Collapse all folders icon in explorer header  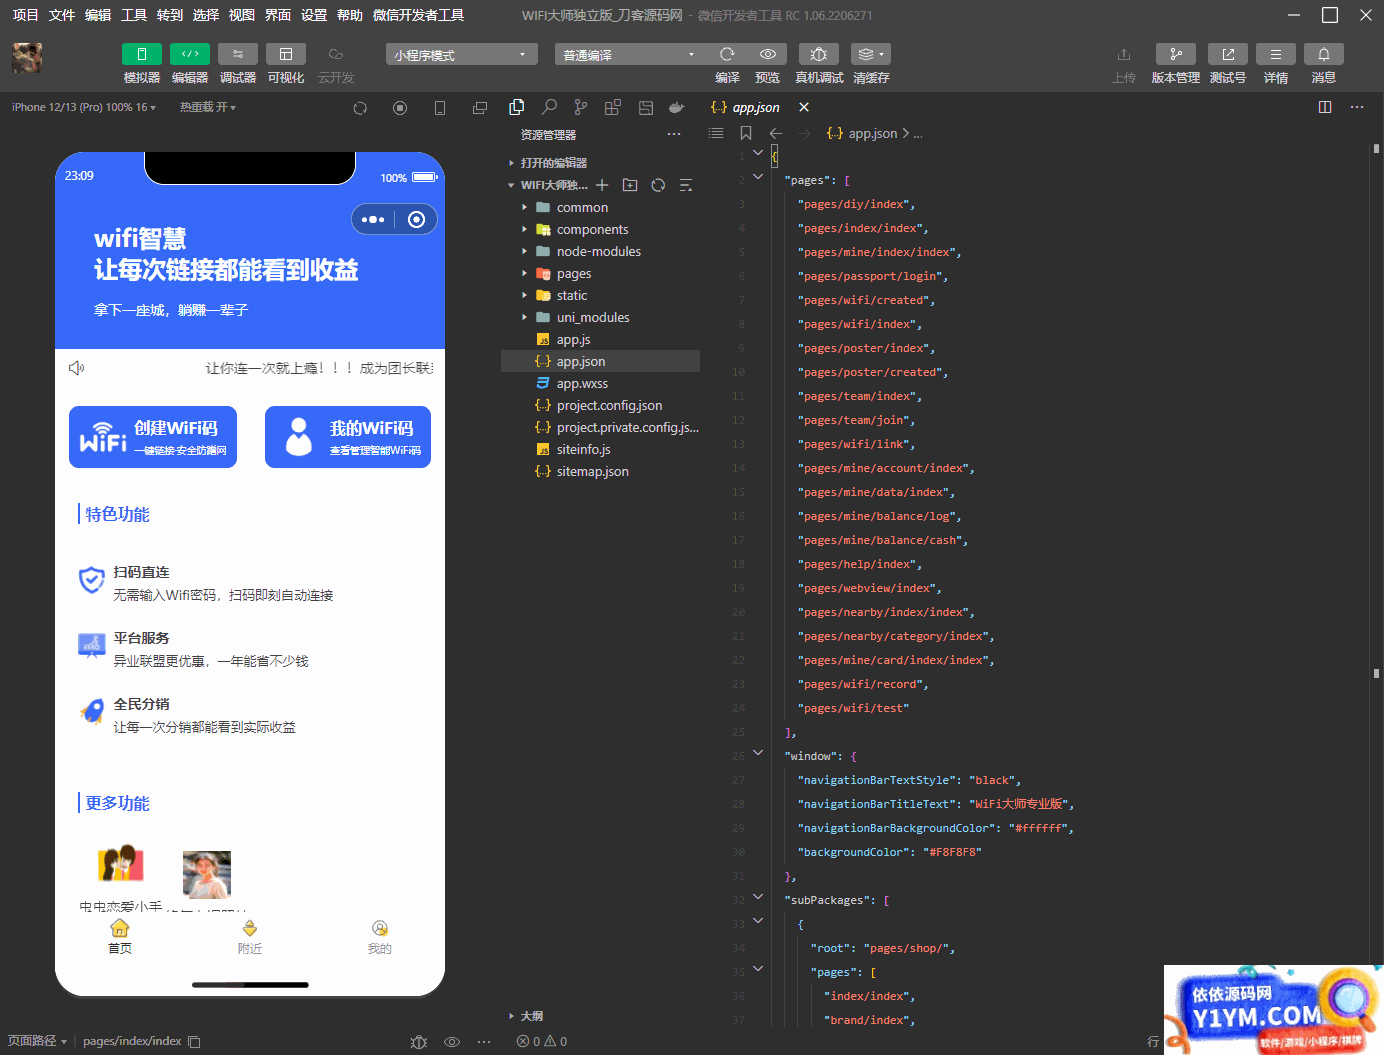[686, 185]
